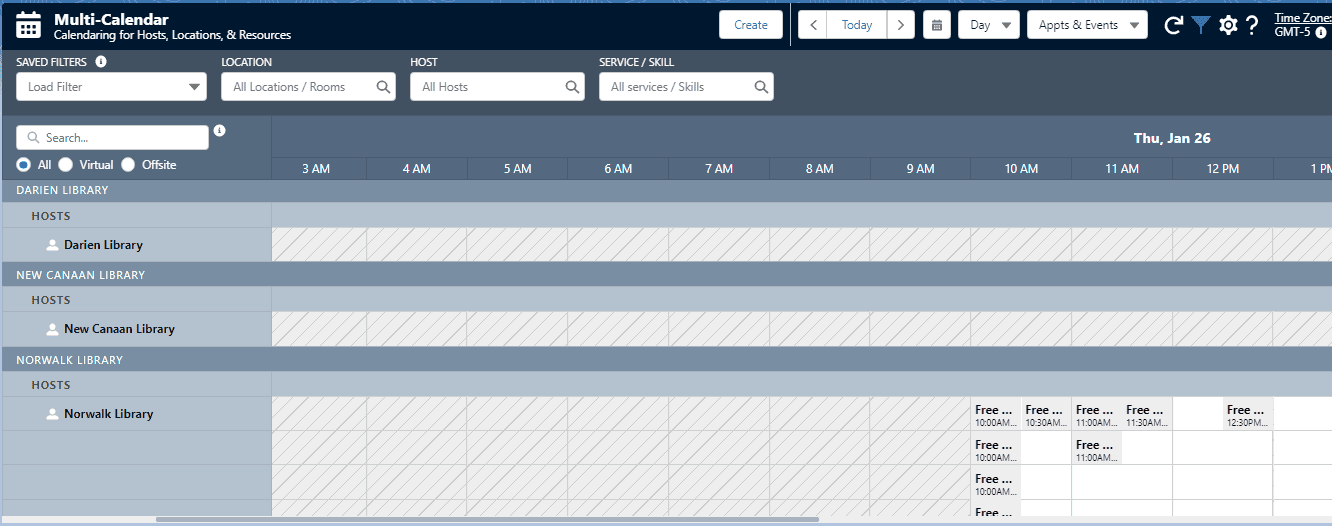
Task: Go to next day arrow
Action: tap(901, 25)
